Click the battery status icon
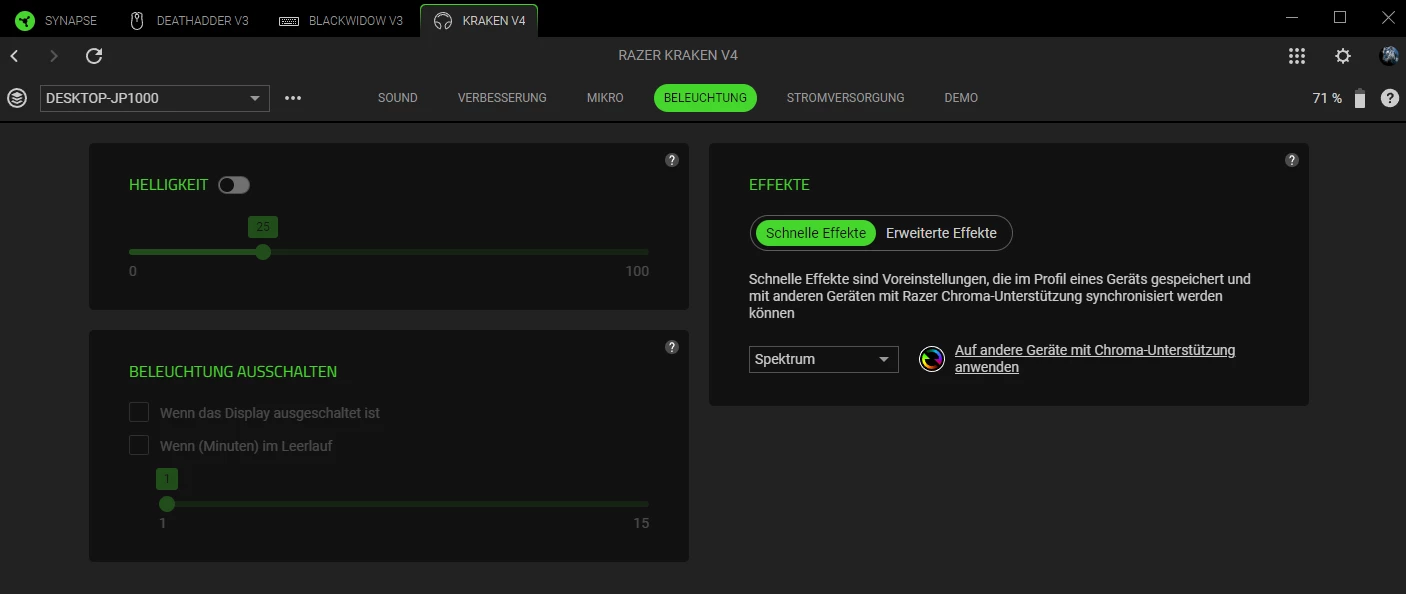This screenshot has width=1406, height=594. 1359,98
